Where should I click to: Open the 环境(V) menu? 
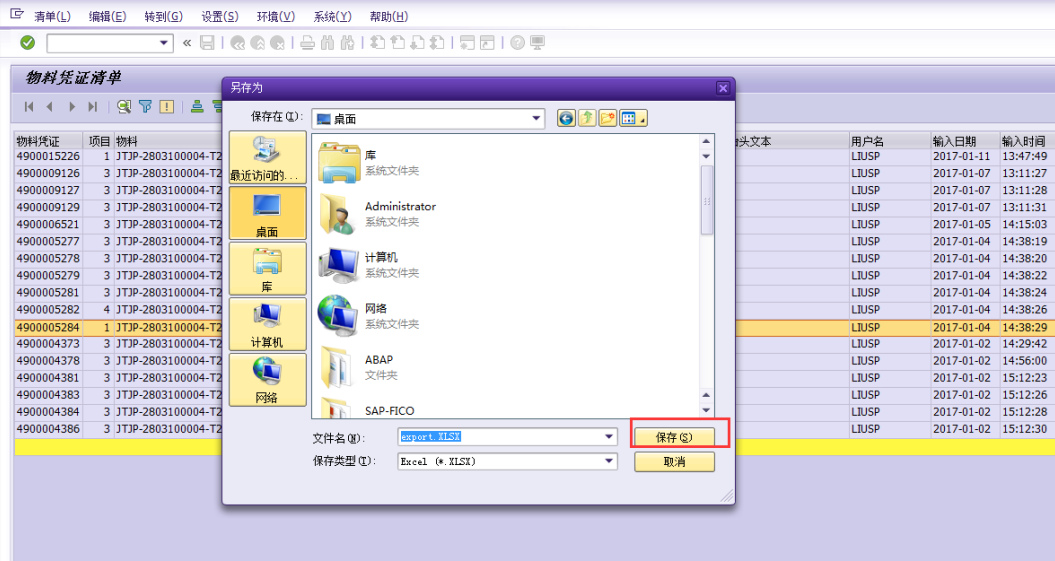click(x=276, y=16)
